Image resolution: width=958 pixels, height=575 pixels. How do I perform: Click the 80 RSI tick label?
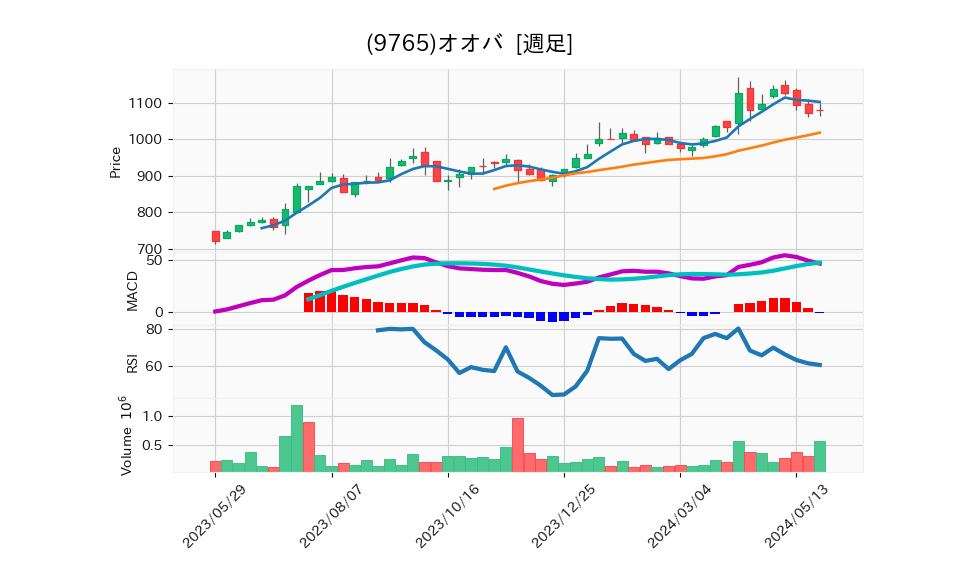click(x=155, y=329)
